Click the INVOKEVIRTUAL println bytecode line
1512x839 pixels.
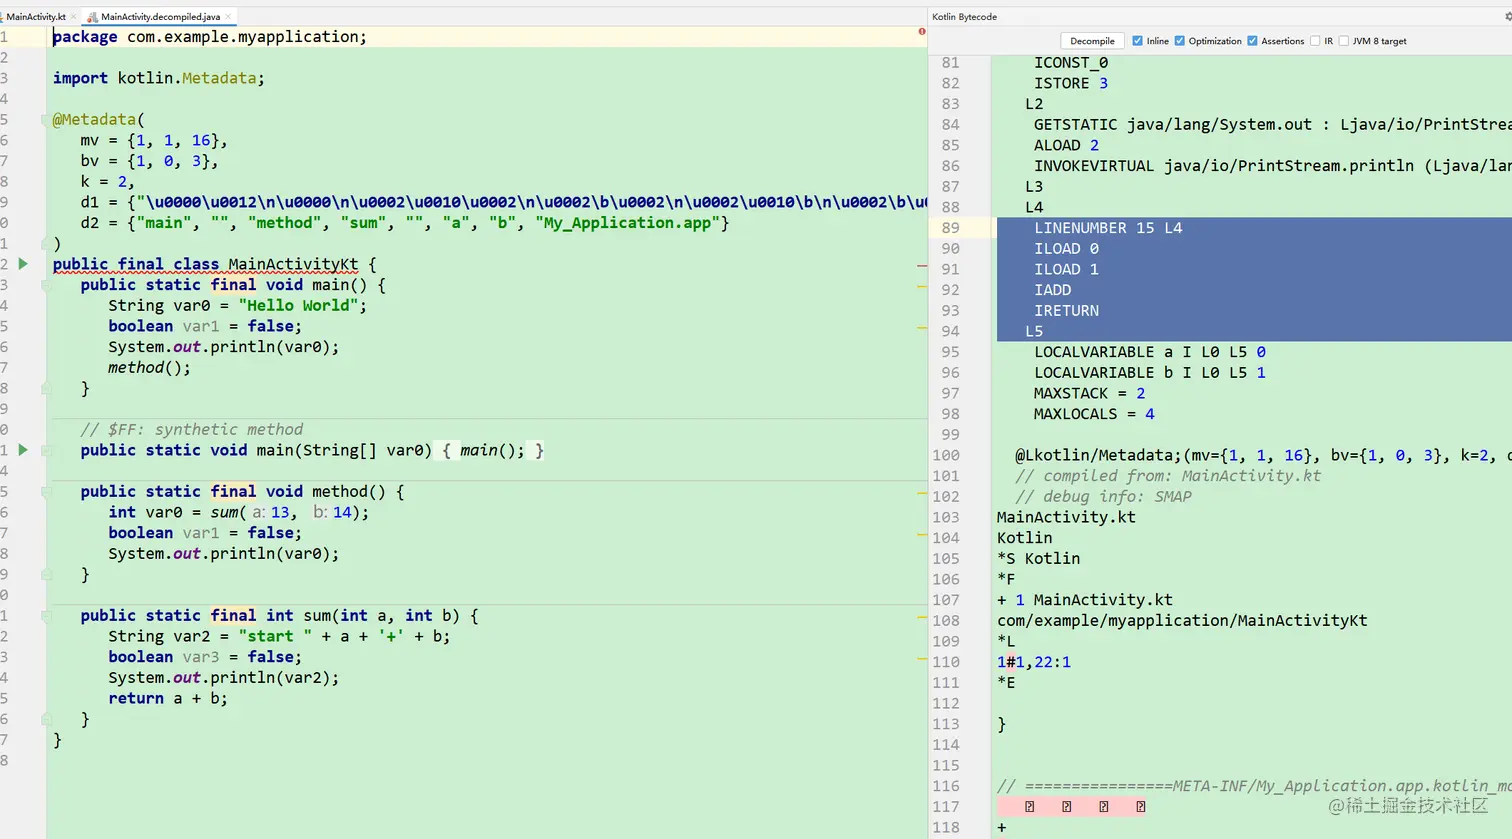pos(1272,166)
